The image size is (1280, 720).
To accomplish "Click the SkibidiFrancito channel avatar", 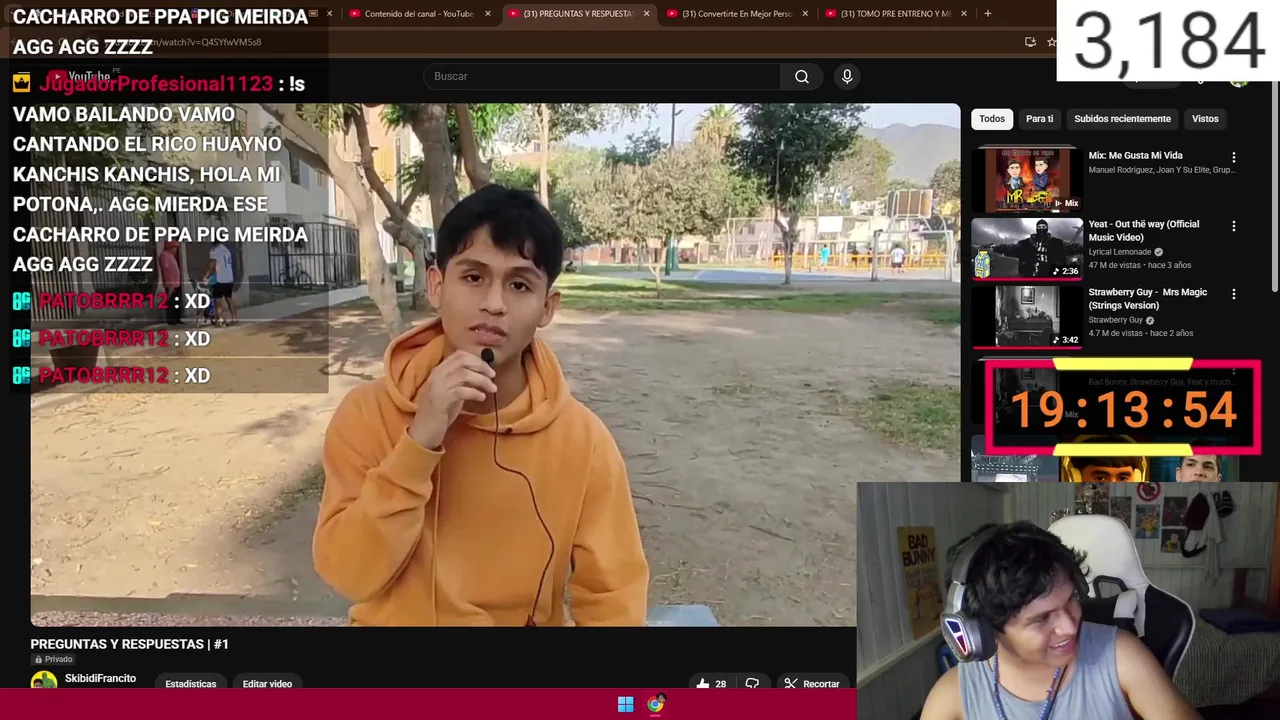I will pyautogui.click(x=44, y=682).
